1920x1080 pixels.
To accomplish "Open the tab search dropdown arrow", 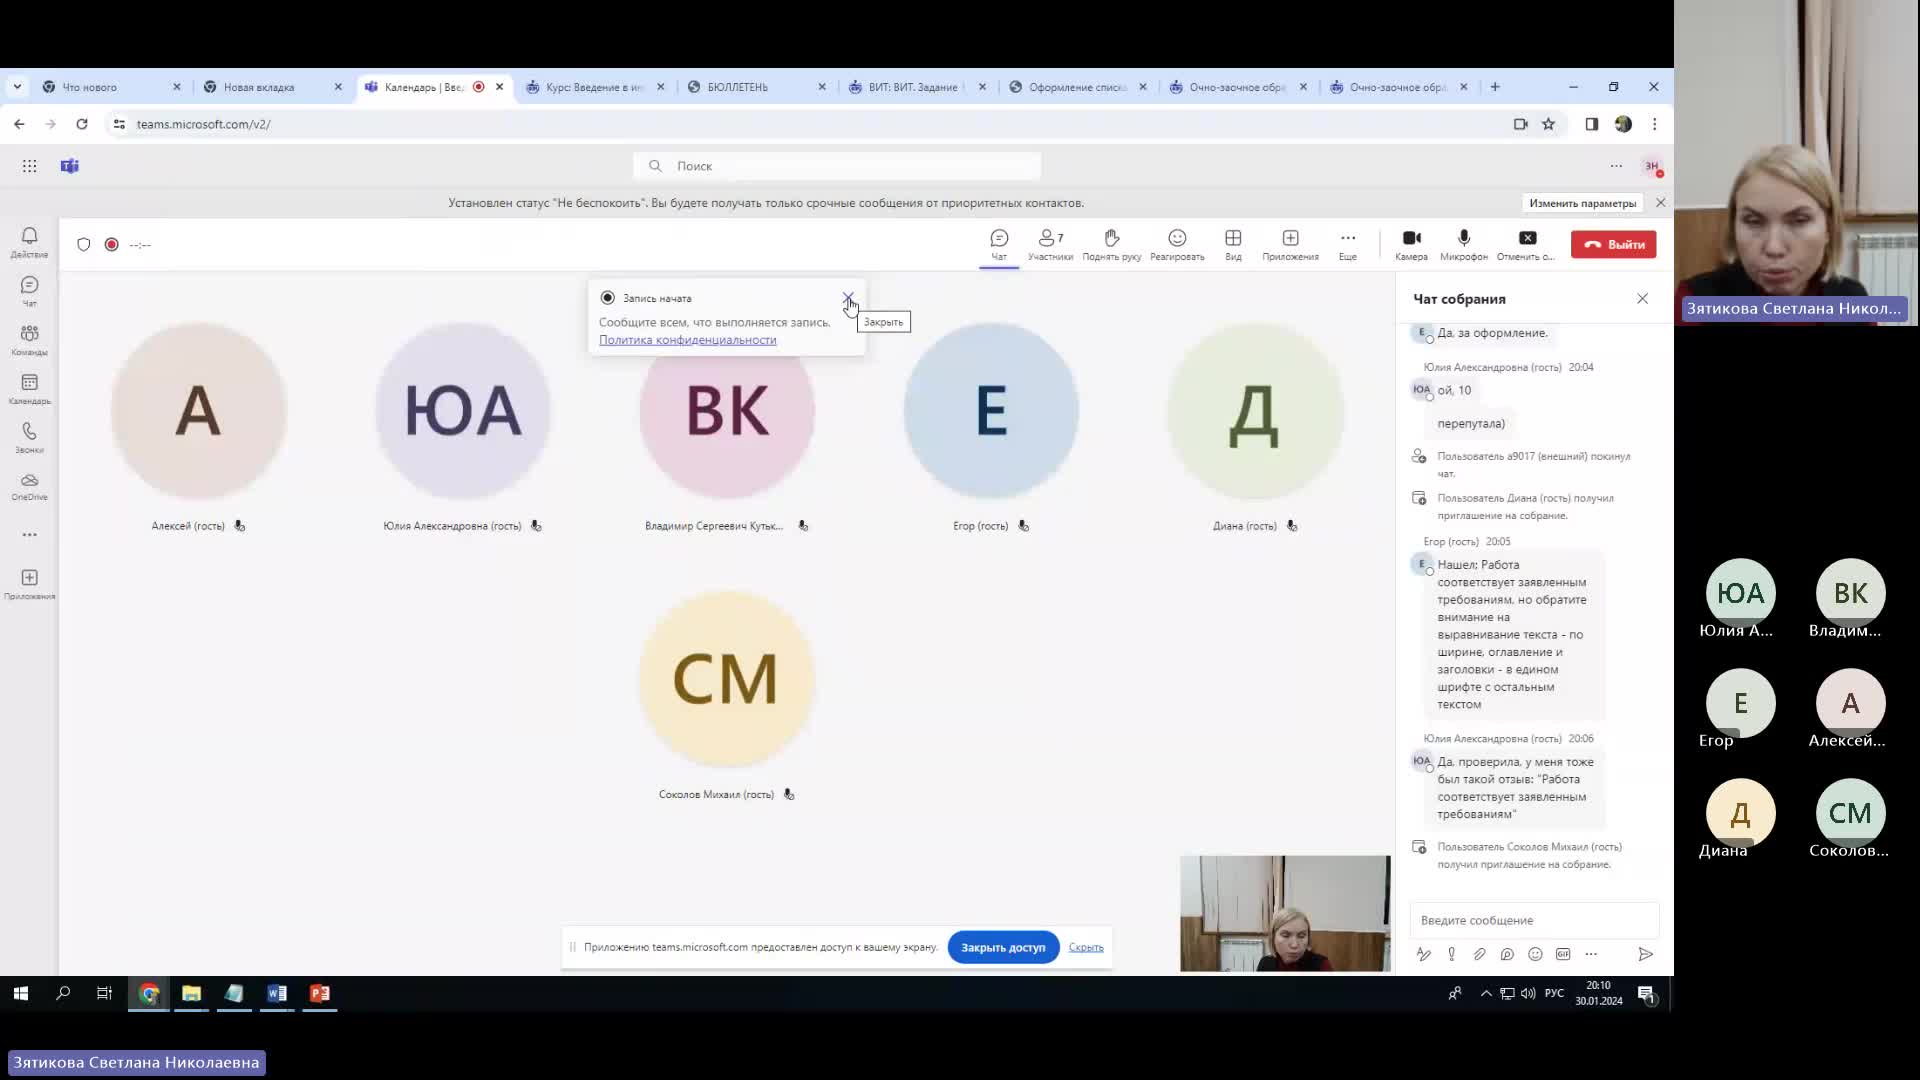I will pos(17,87).
